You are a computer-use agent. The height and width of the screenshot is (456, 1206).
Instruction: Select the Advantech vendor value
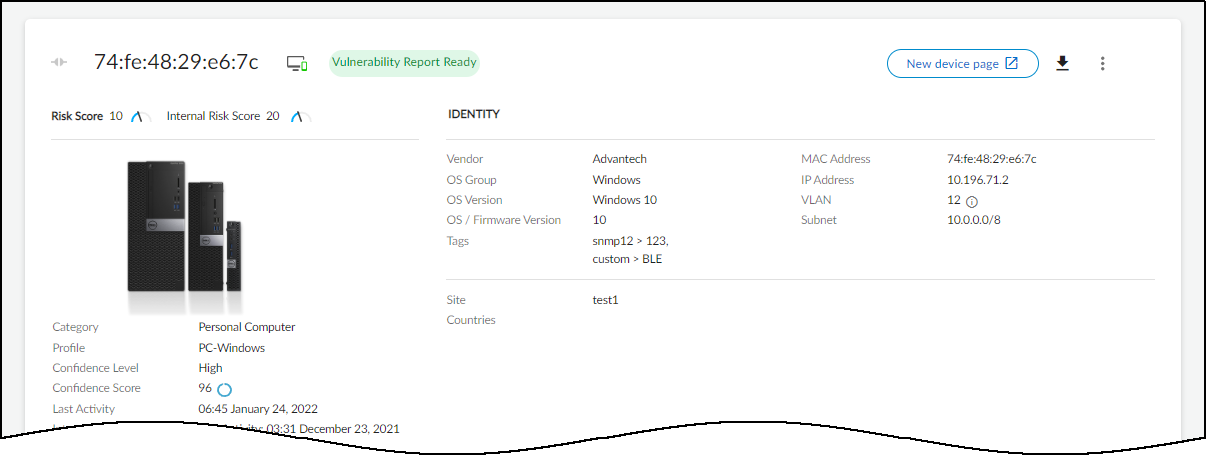point(620,159)
